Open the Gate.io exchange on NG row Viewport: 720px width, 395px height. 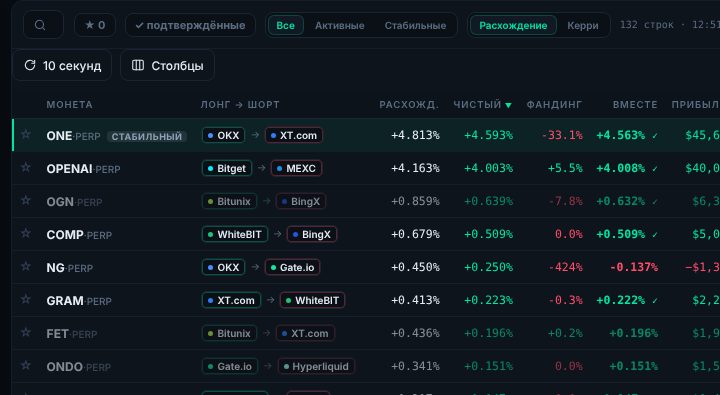pos(292,267)
